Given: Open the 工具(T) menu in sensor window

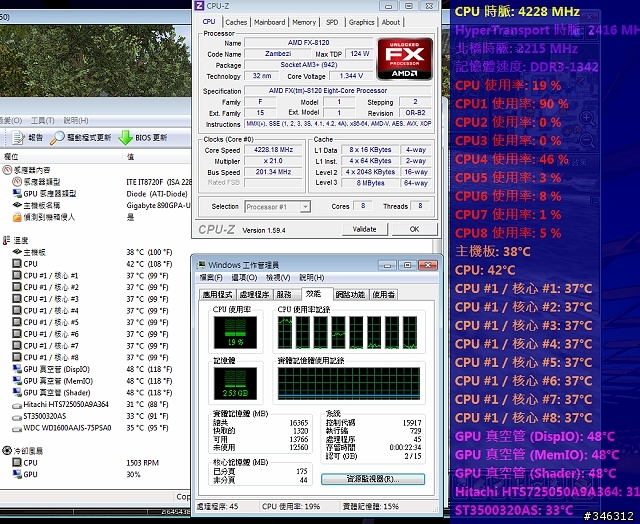Looking at the screenshot, I should 42,120.
